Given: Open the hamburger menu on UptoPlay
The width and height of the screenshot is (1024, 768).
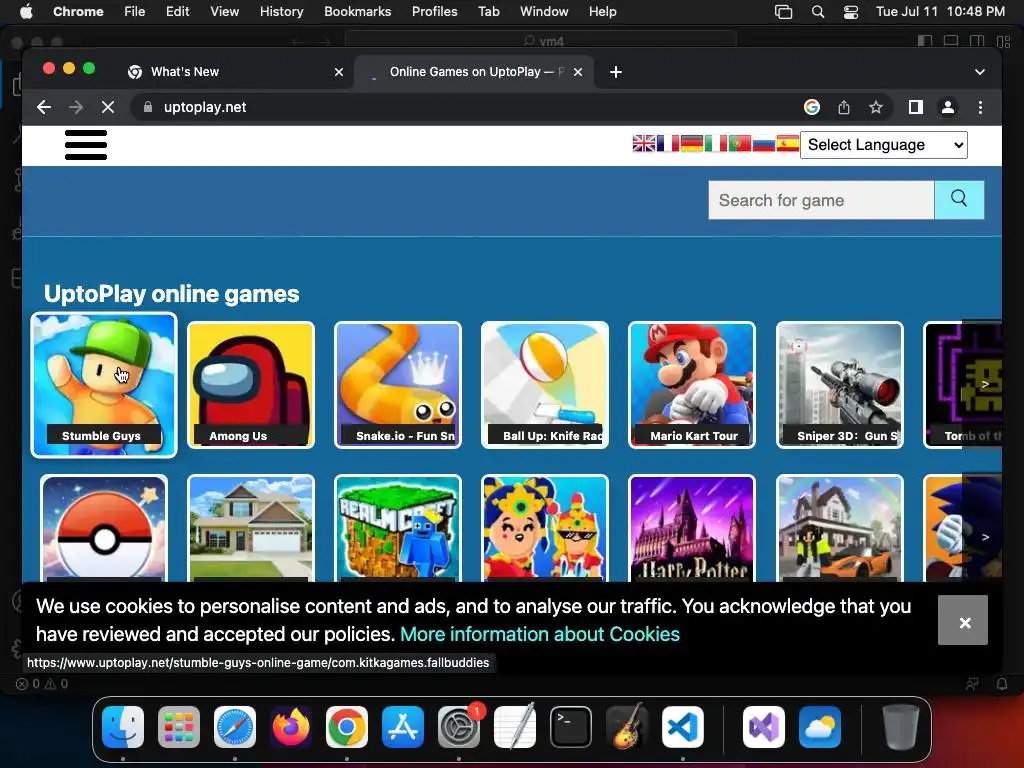Looking at the screenshot, I should pos(86,145).
